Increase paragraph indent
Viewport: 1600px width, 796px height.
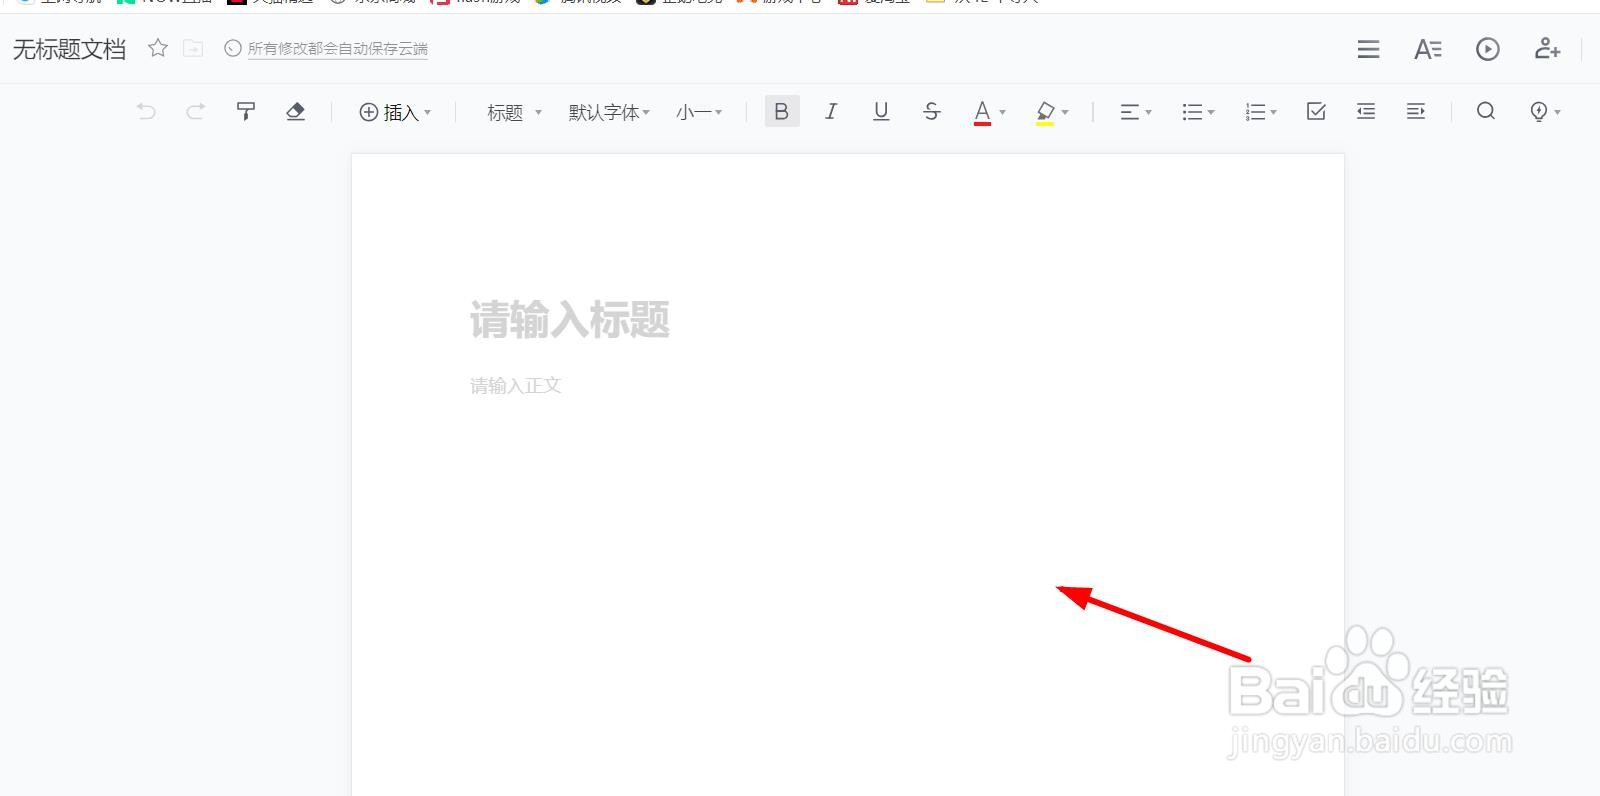(1416, 111)
